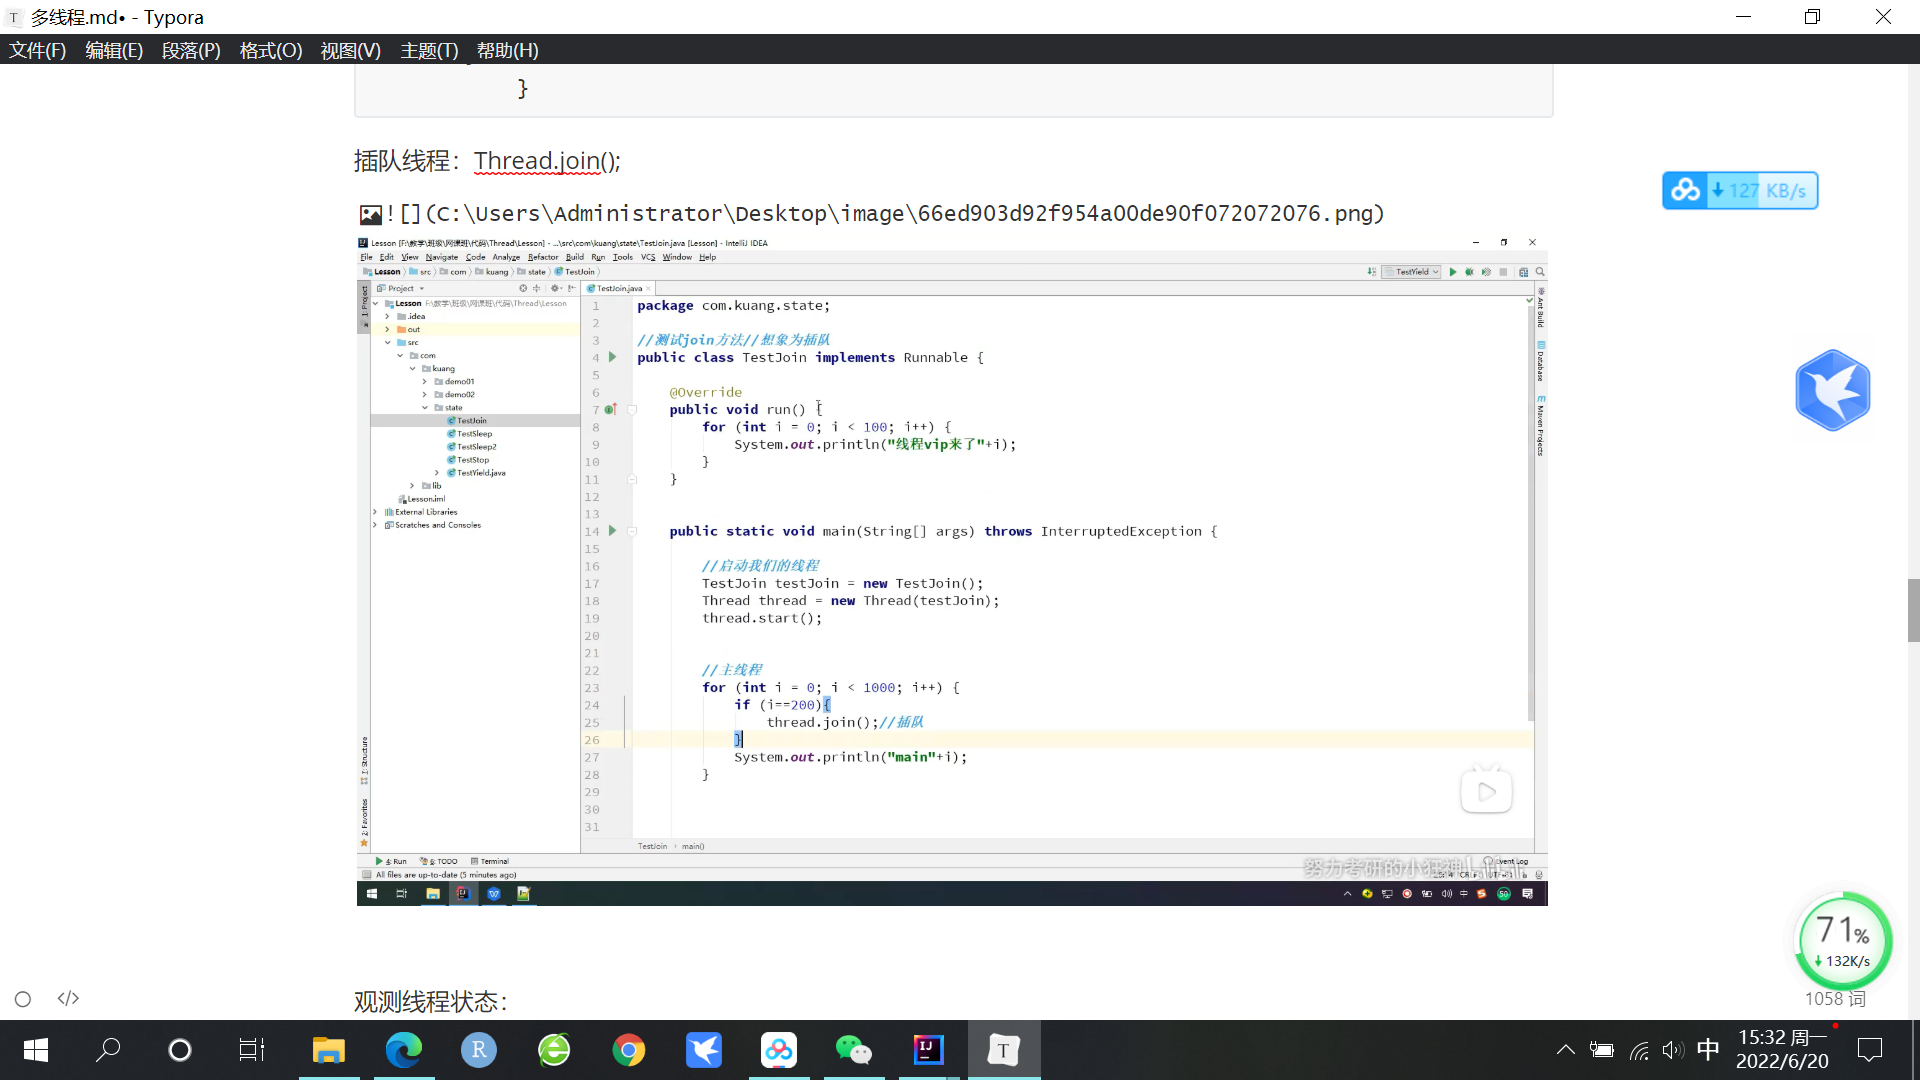
Task: Toggle source code mode </> icon
Action: [x=68, y=999]
